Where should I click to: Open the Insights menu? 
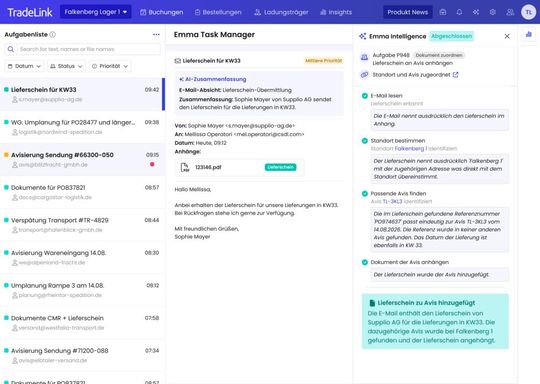(x=336, y=12)
